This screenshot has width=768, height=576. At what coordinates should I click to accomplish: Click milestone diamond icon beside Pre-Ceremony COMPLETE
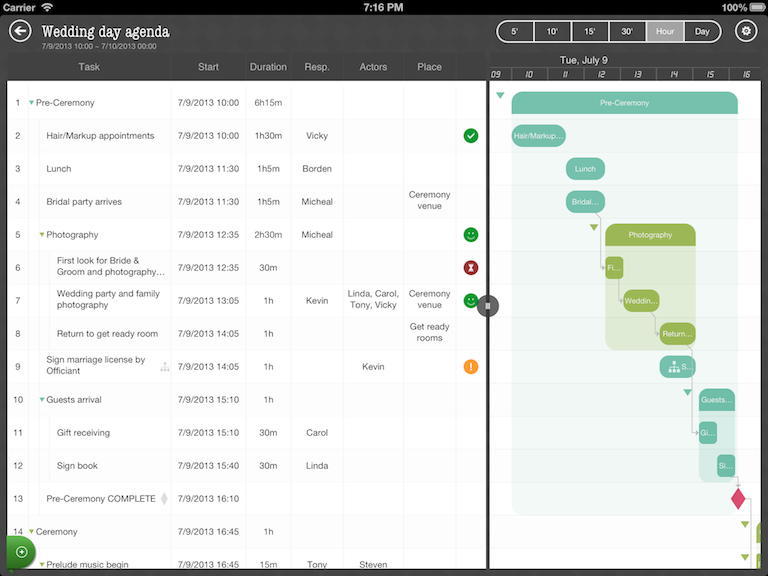(164, 499)
